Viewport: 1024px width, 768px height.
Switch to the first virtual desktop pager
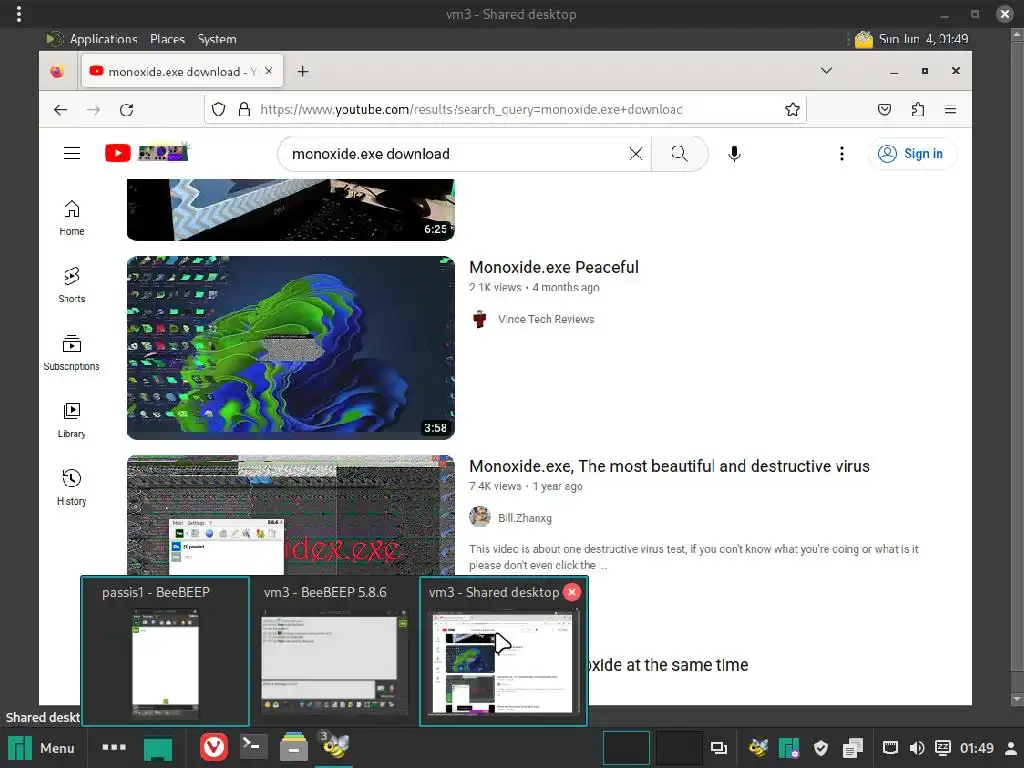(x=626, y=748)
